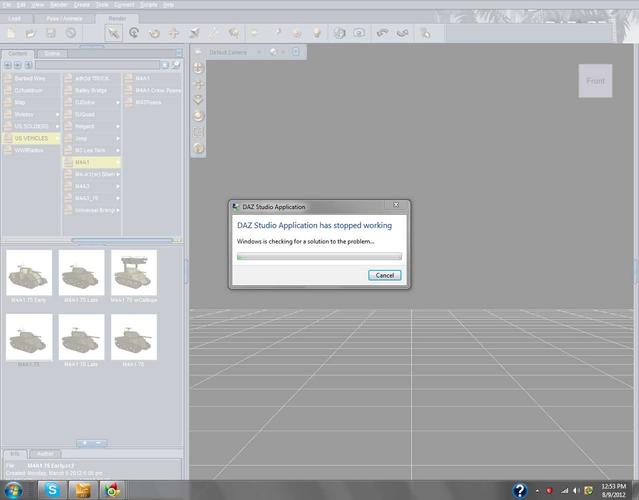Click the Open file toolbar icon
This screenshot has height=500, width=639.
(31, 33)
